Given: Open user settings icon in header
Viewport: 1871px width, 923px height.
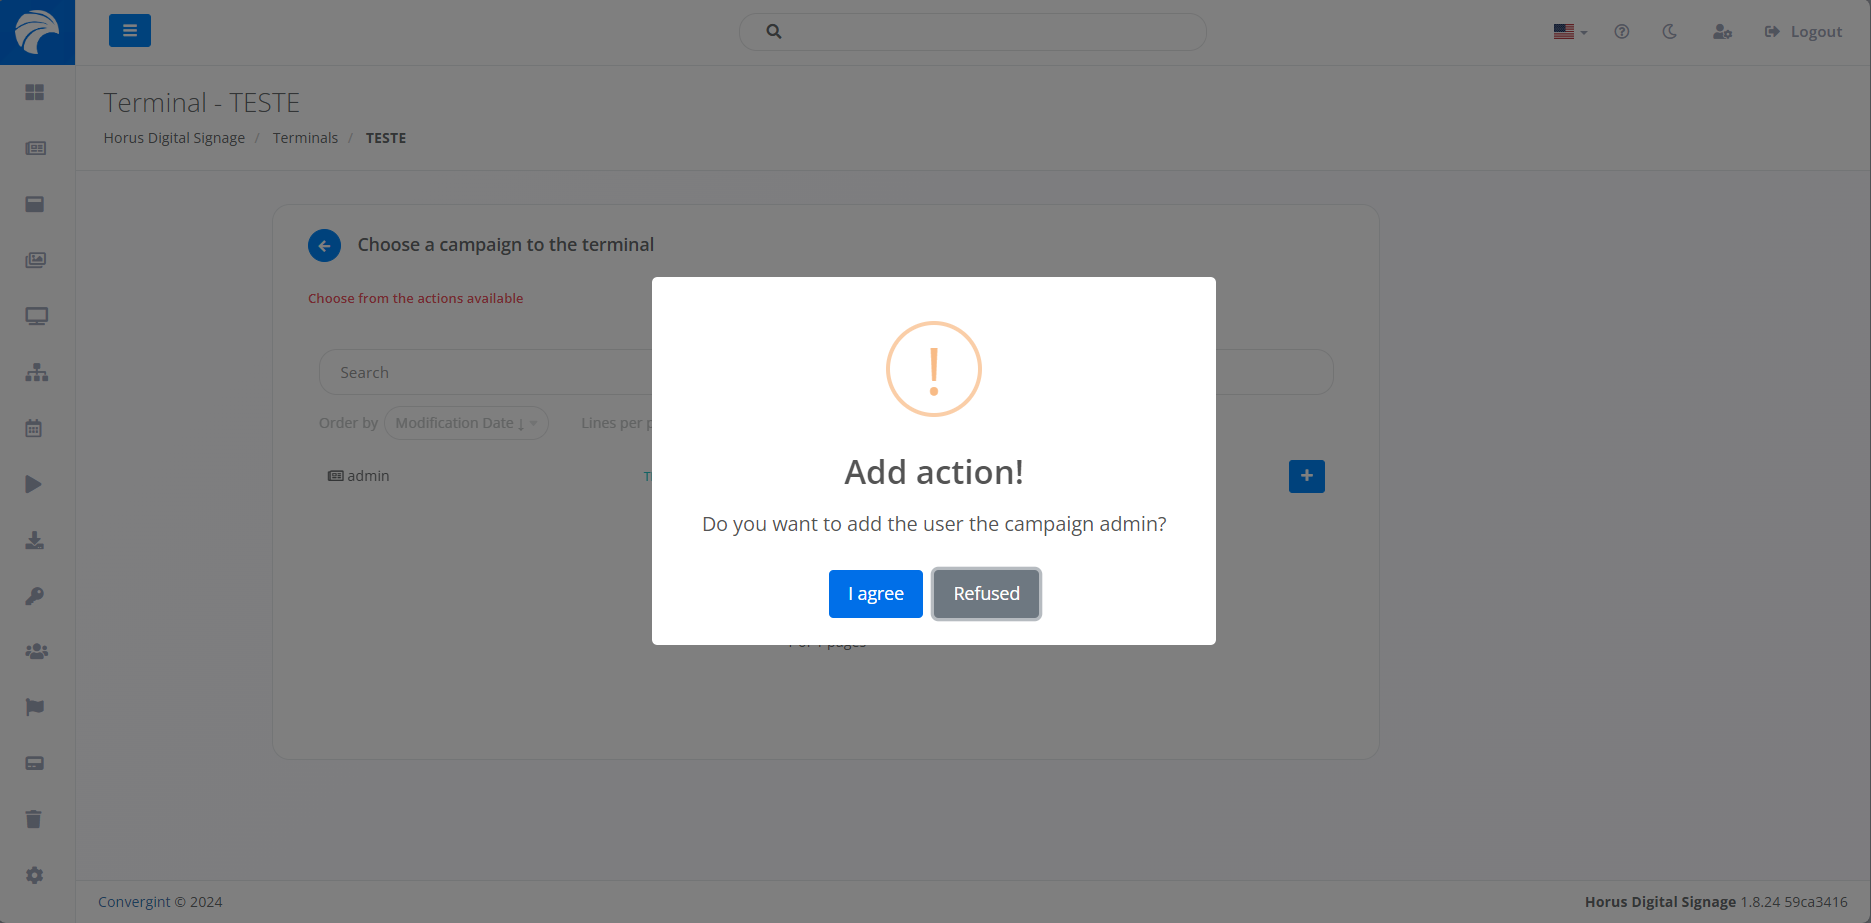Looking at the screenshot, I should (x=1721, y=32).
